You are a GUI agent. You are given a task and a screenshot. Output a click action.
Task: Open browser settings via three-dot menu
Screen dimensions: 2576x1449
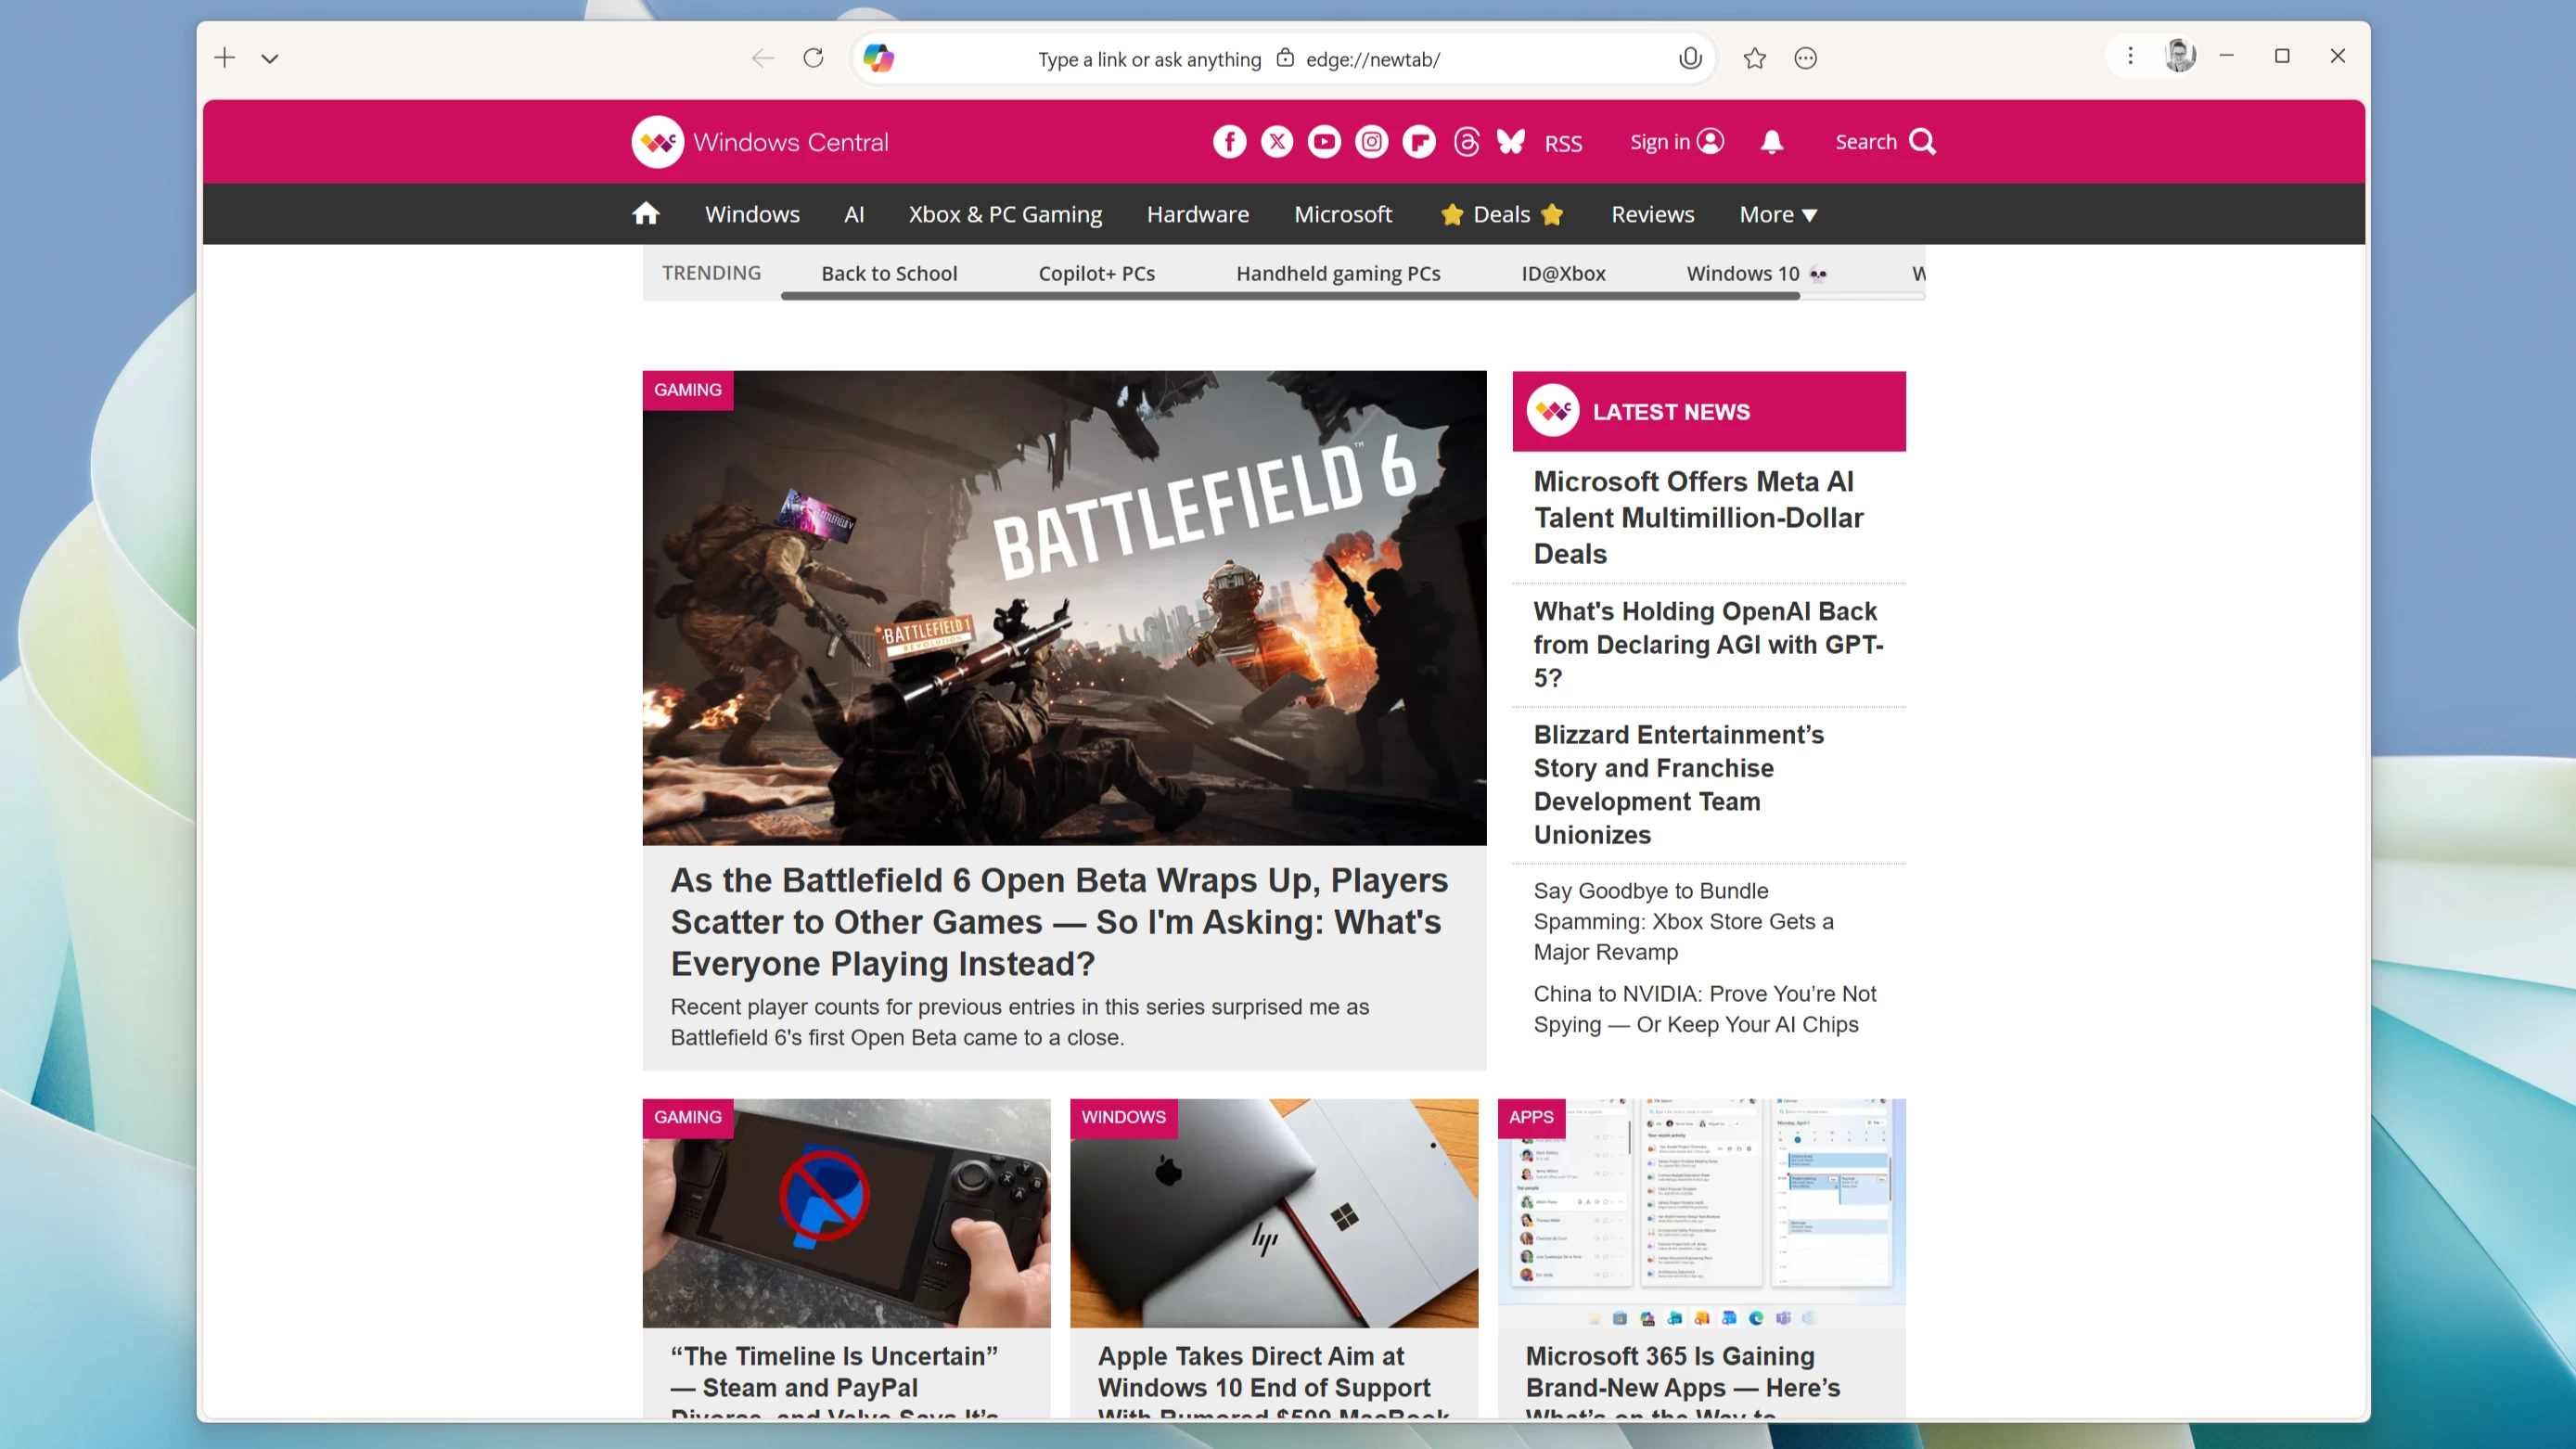tap(2131, 55)
